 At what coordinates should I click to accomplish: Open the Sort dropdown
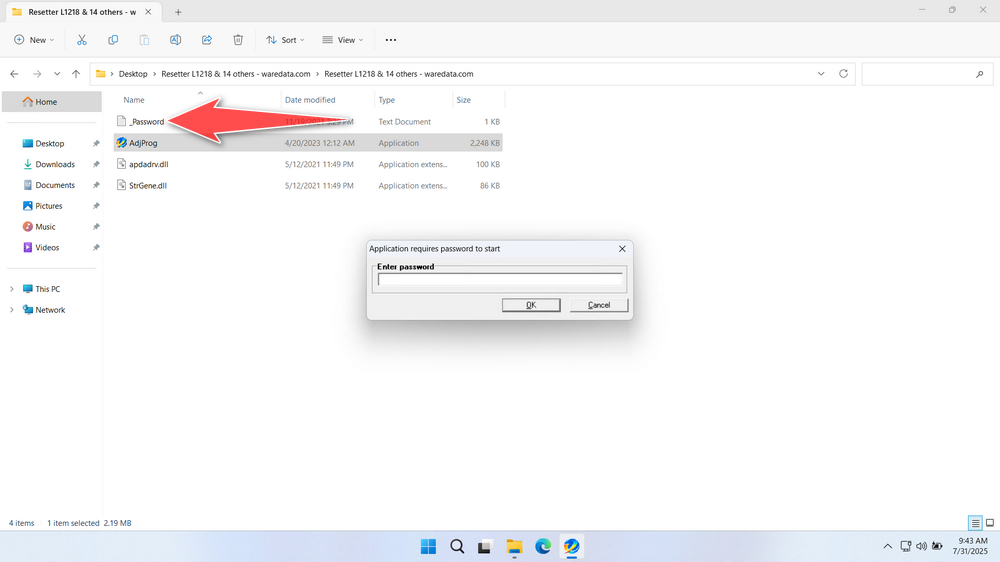[285, 40]
